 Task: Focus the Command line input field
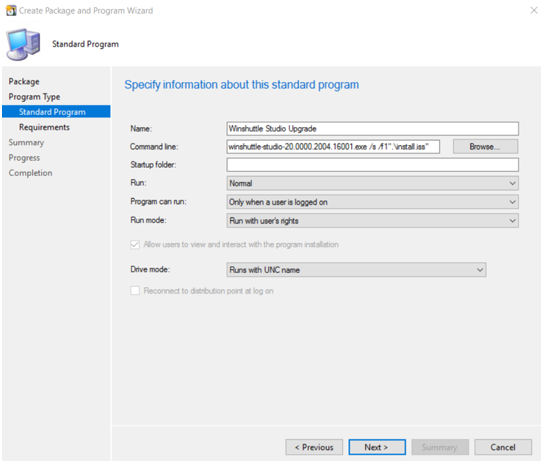pos(333,146)
